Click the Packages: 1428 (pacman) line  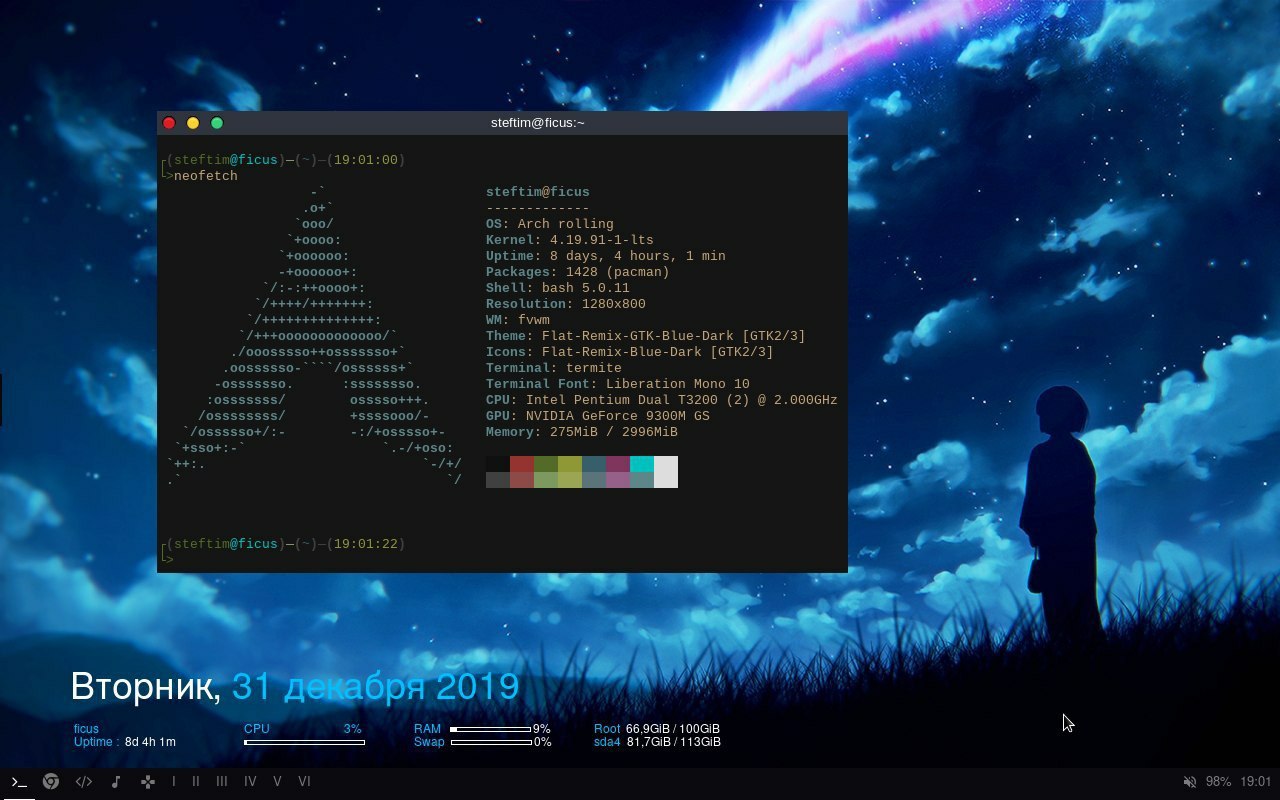click(578, 272)
